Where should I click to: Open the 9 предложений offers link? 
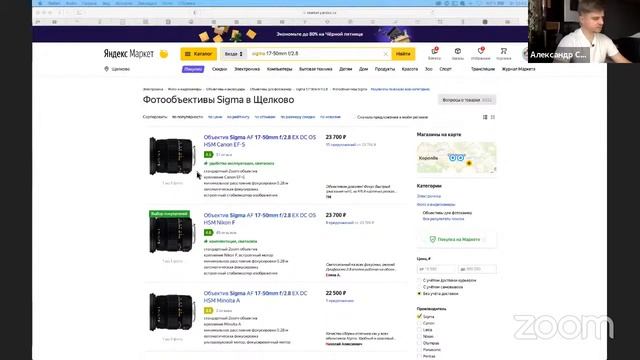click(340, 222)
